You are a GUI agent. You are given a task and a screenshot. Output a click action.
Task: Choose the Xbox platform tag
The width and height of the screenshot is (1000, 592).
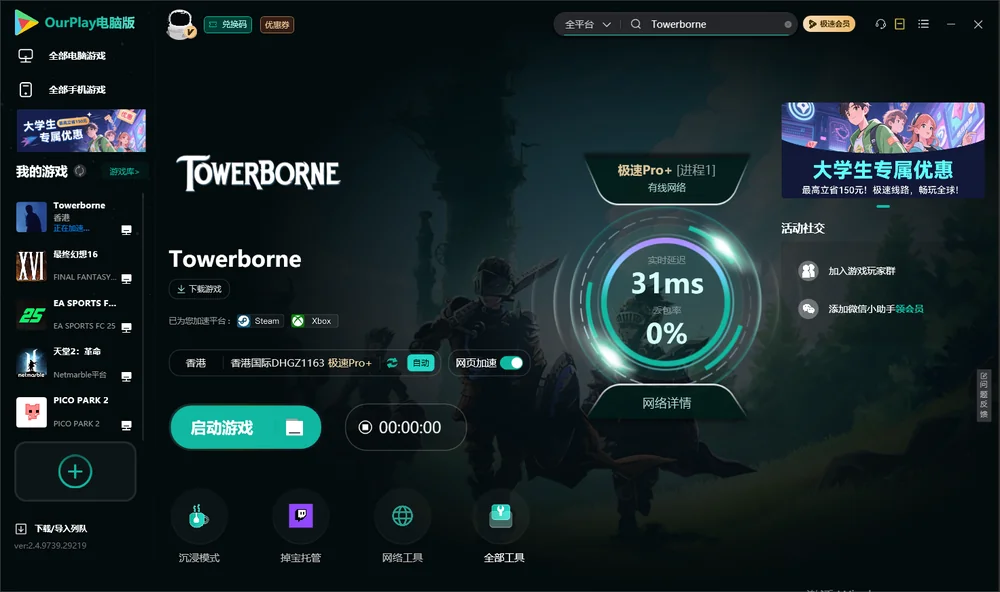coord(314,321)
